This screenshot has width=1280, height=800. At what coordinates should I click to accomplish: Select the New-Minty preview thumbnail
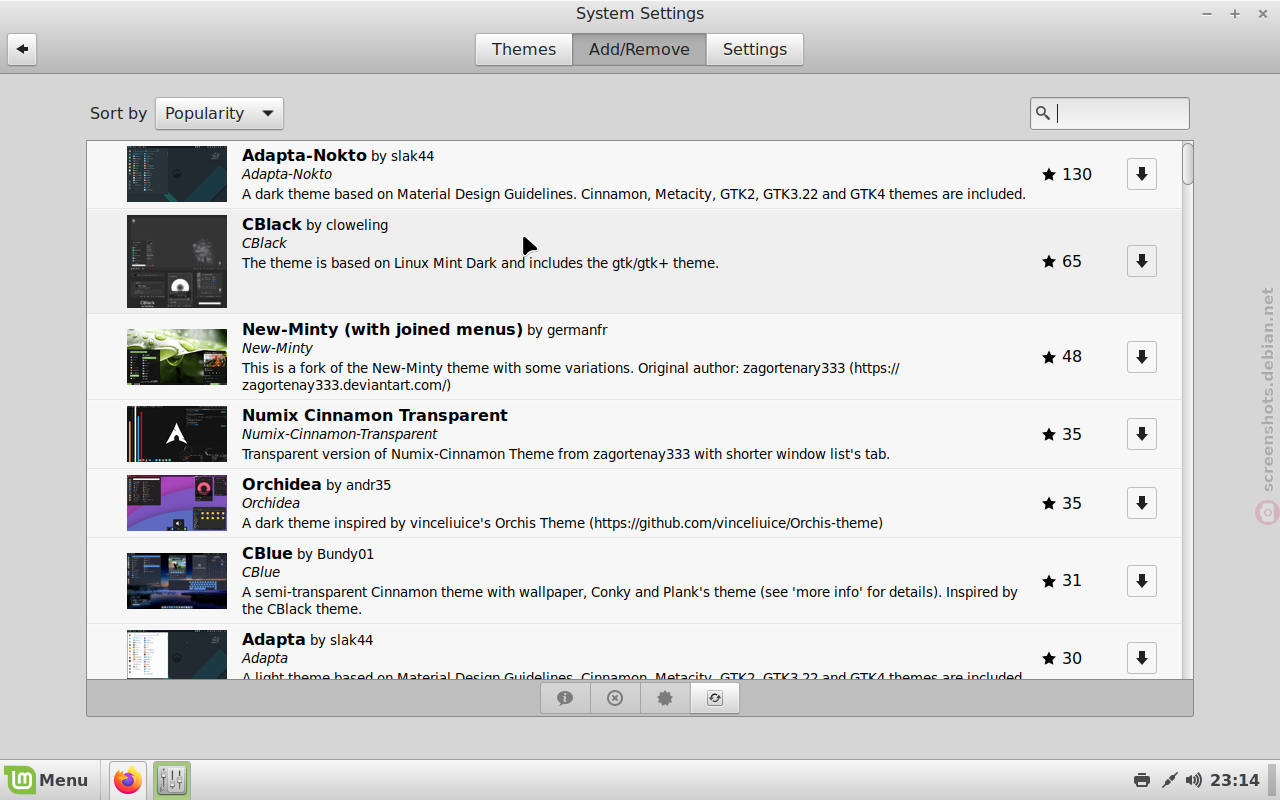click(x=177, y=357)
